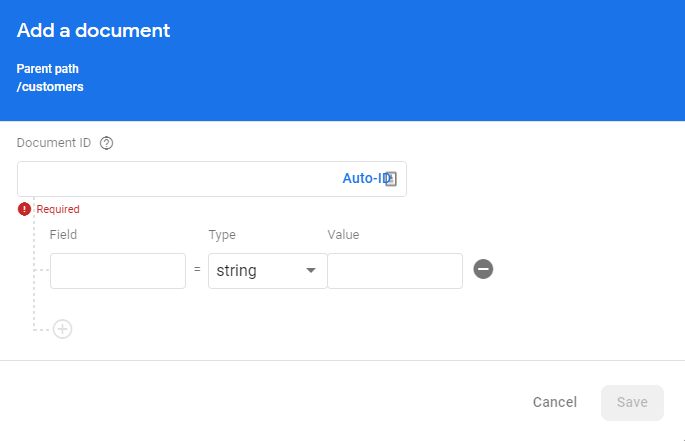This screenshot has width=685, height=441.
Task: Click the /customers parent path text
Action: (x=50, y=87)
